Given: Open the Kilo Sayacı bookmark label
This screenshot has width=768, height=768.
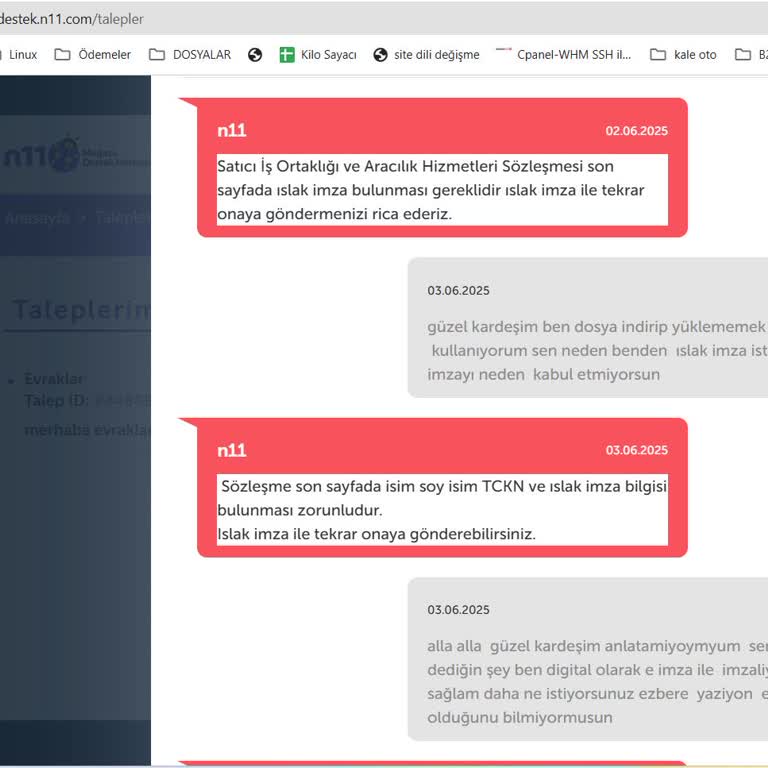Looking at the screenshot, I should tap(329, 54).
